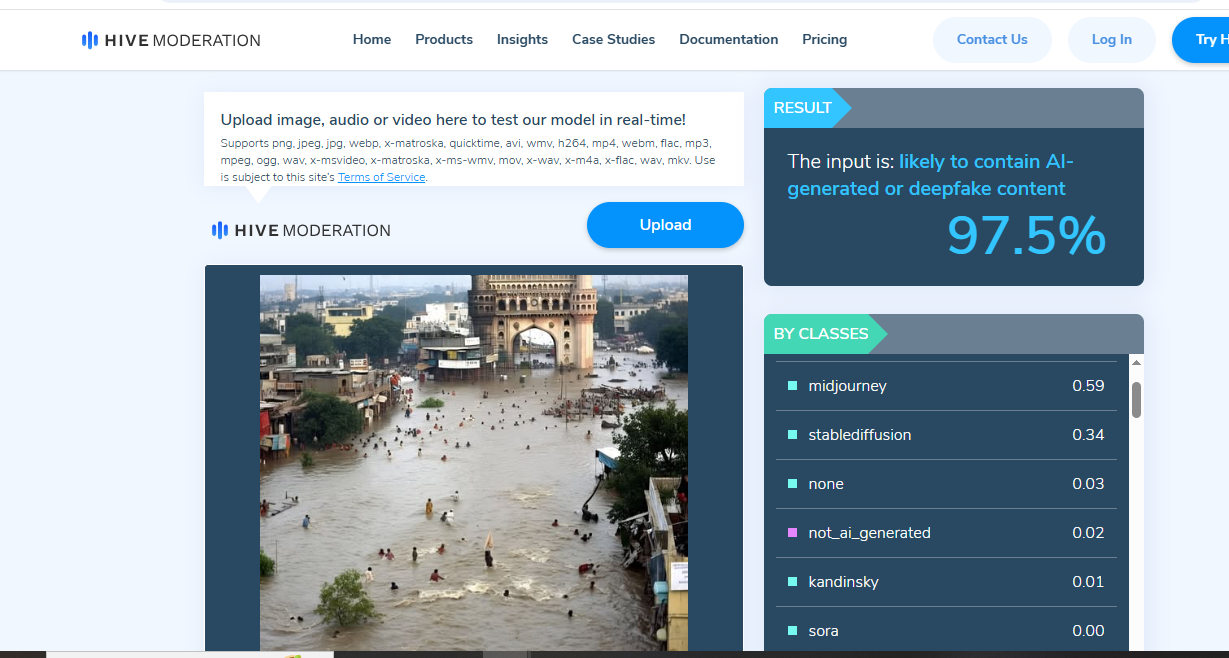Image resolution: width=1229 pixels, height=658 pixels.
Task: Click the not_ai_generated class label
Action: point(869,533)
